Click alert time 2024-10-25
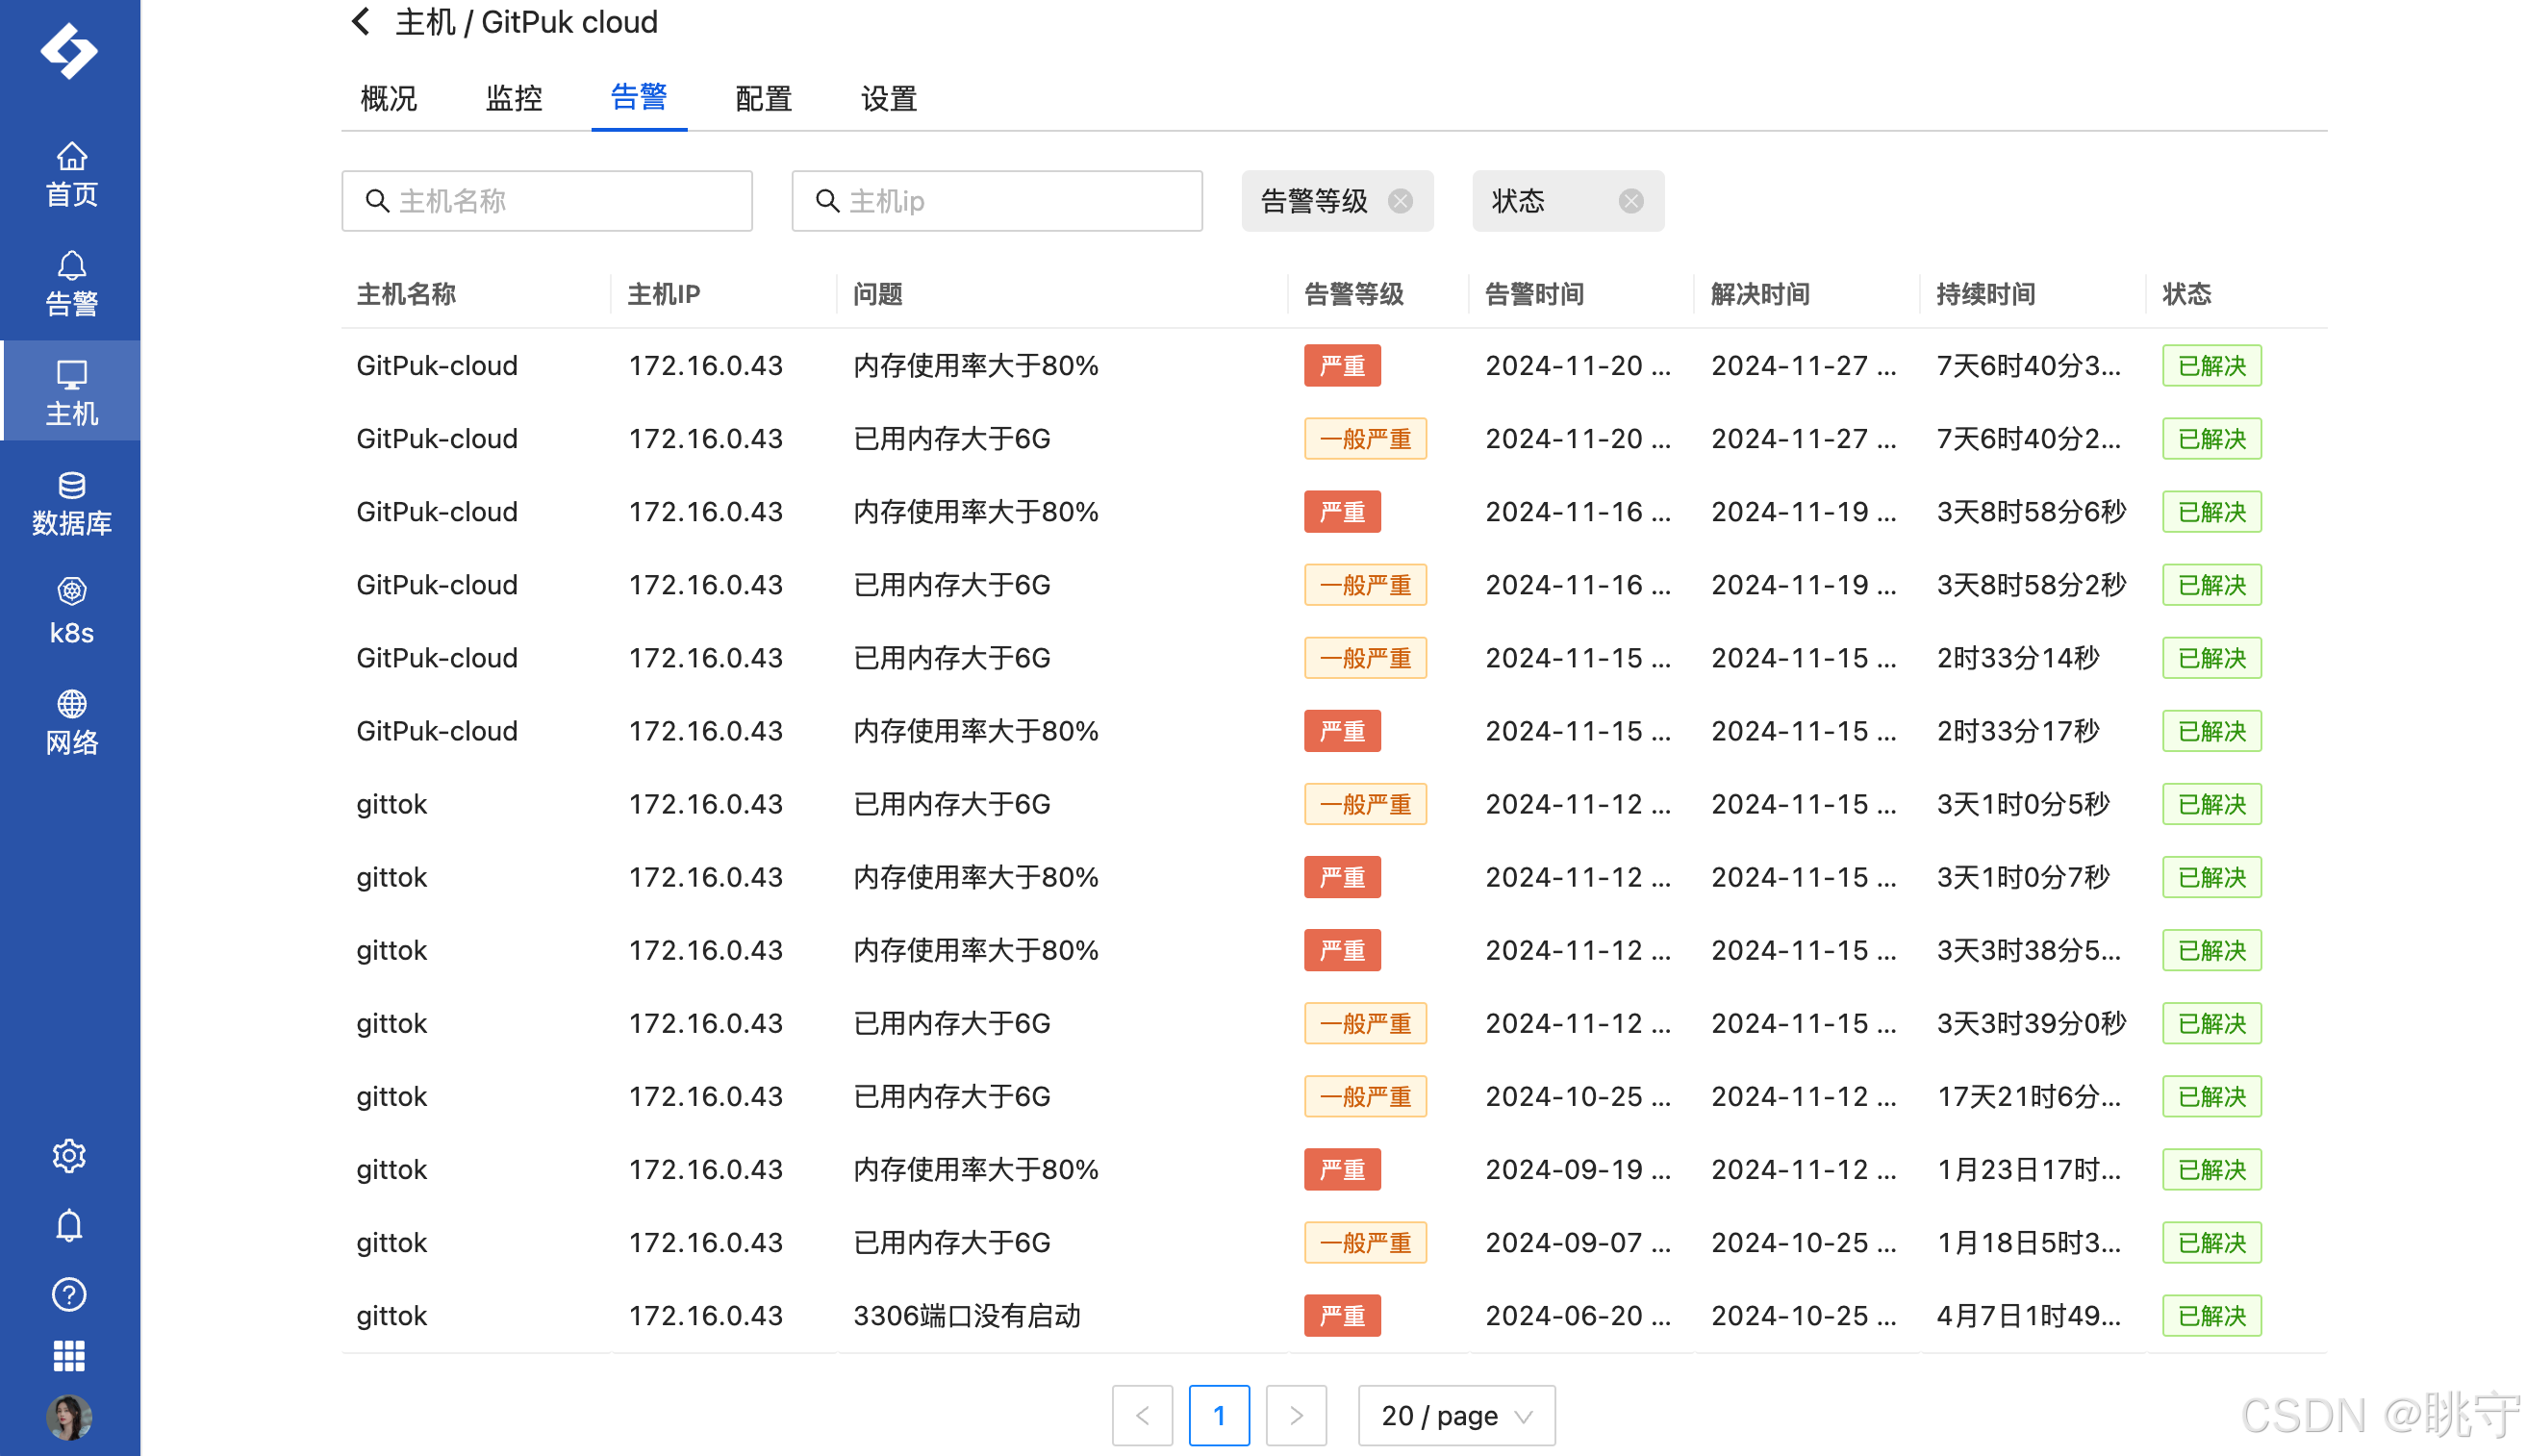 click(x=1578, y=1096)
